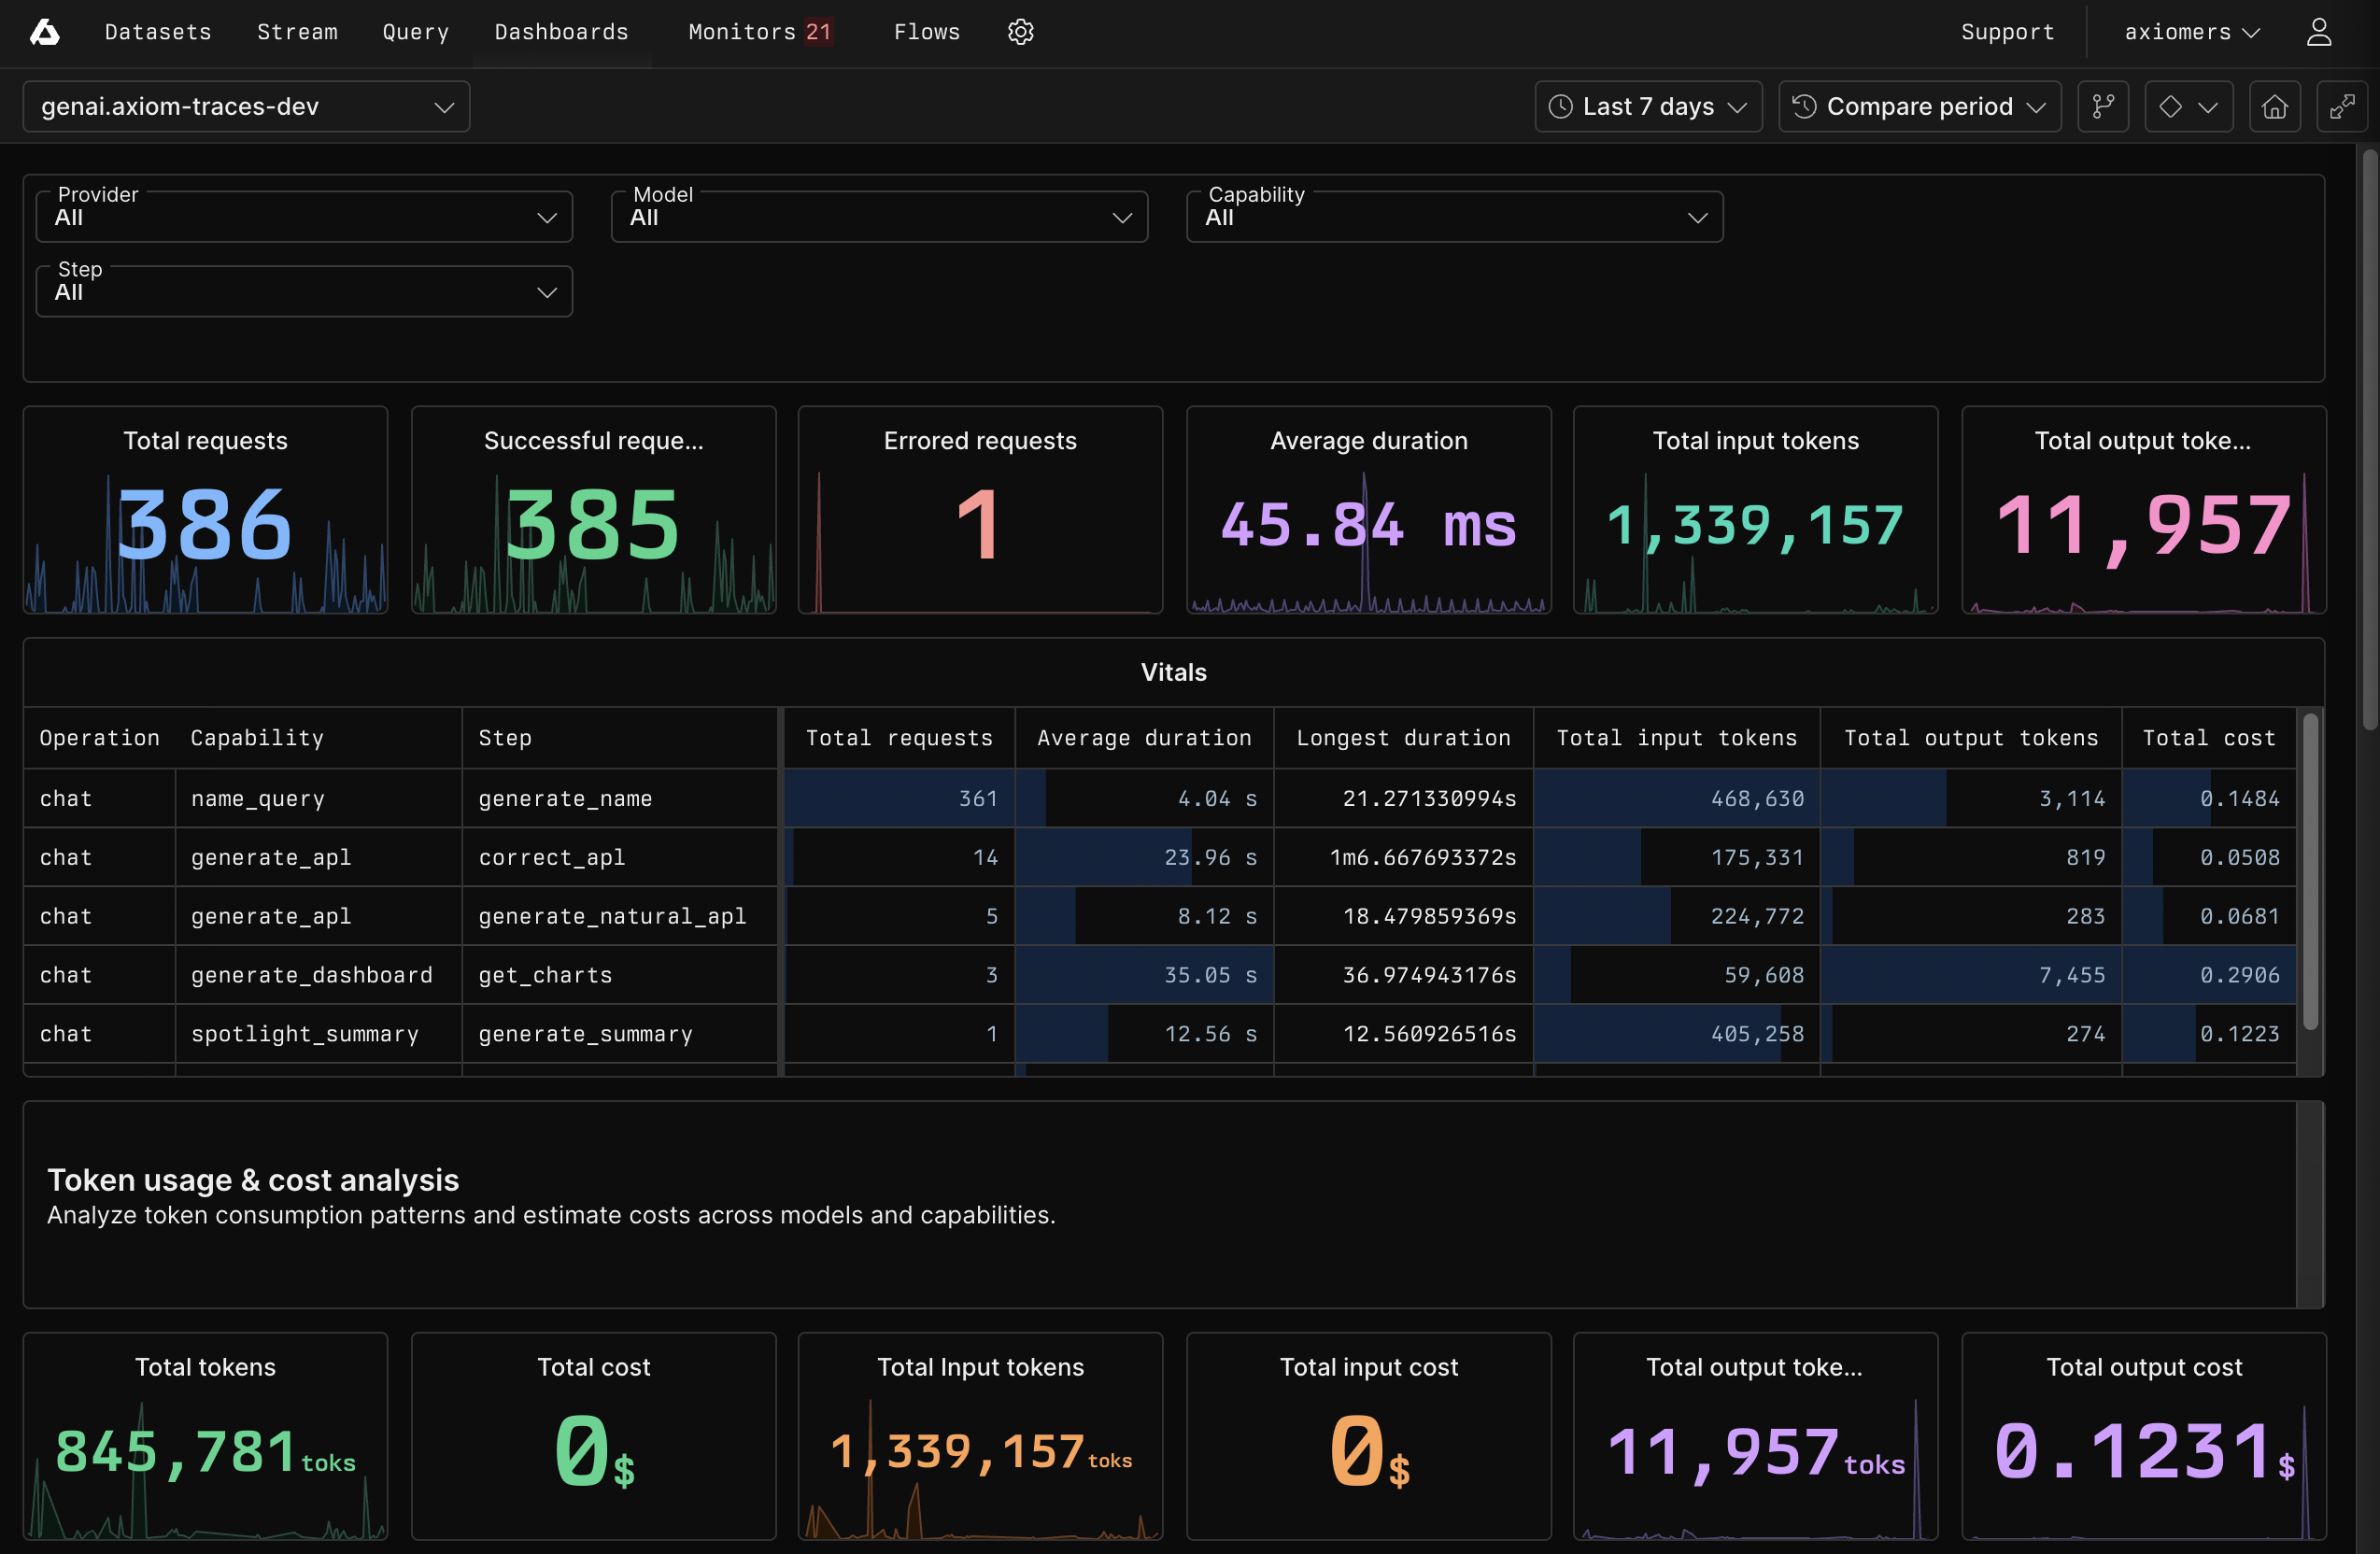Select the Dashboards tab
The image size is (2380, 1554).
(561, 32)
